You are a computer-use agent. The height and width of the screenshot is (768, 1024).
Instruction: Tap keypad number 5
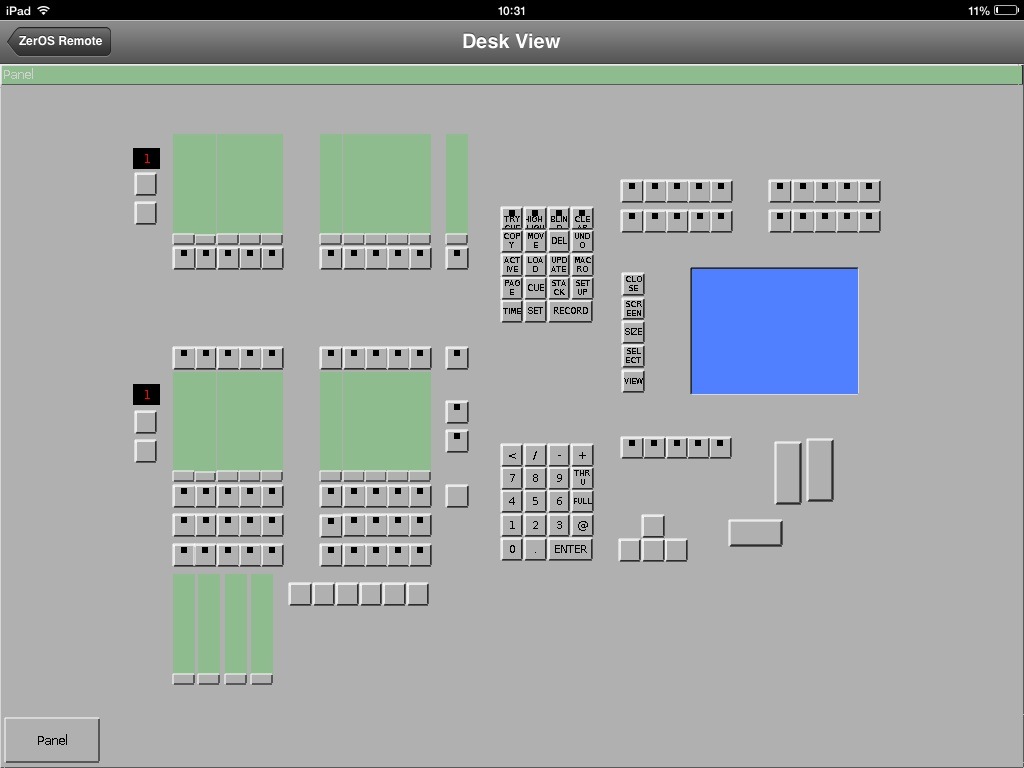tap(536, 502)
